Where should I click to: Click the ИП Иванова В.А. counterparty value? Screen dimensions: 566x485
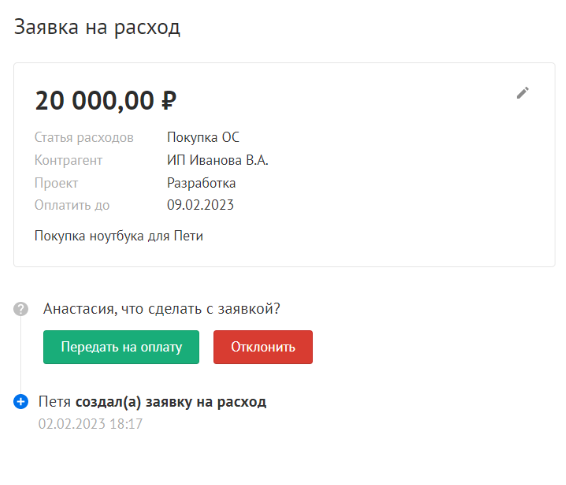pyautogui.click(x=217, y=160)
